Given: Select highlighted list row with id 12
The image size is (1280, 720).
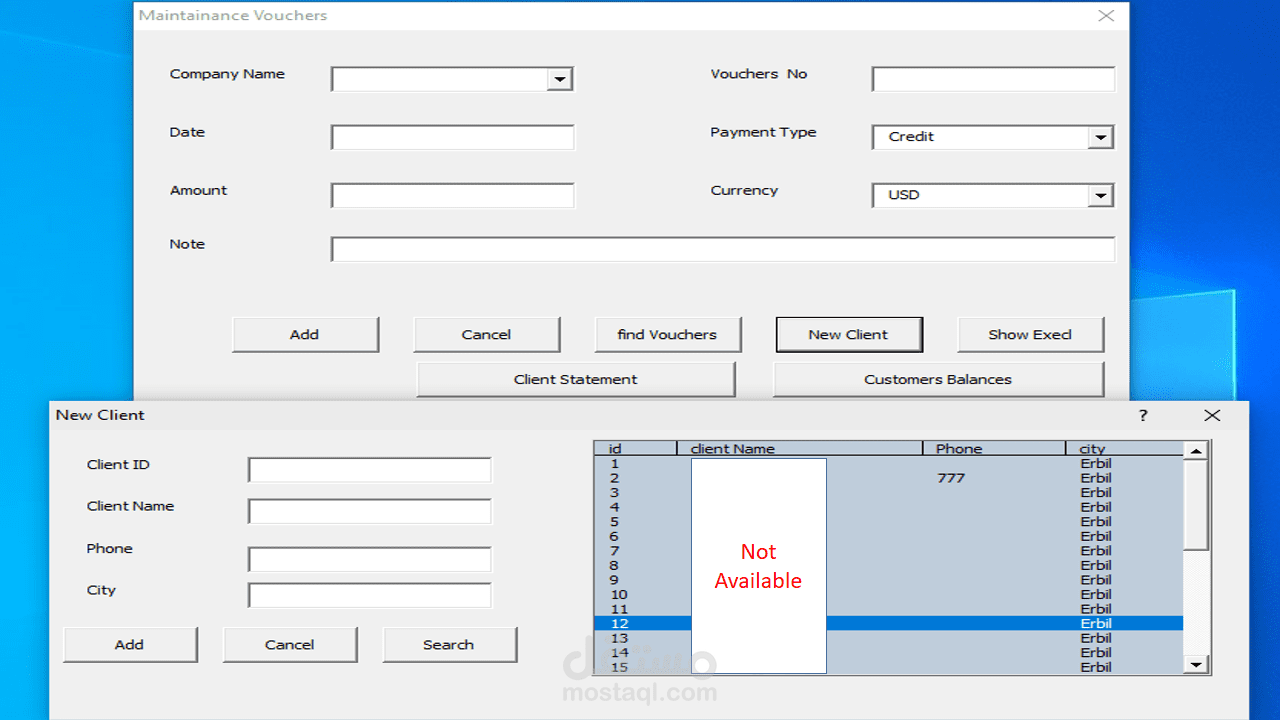Looking at the screenshot, I should [x=889, y=624].
